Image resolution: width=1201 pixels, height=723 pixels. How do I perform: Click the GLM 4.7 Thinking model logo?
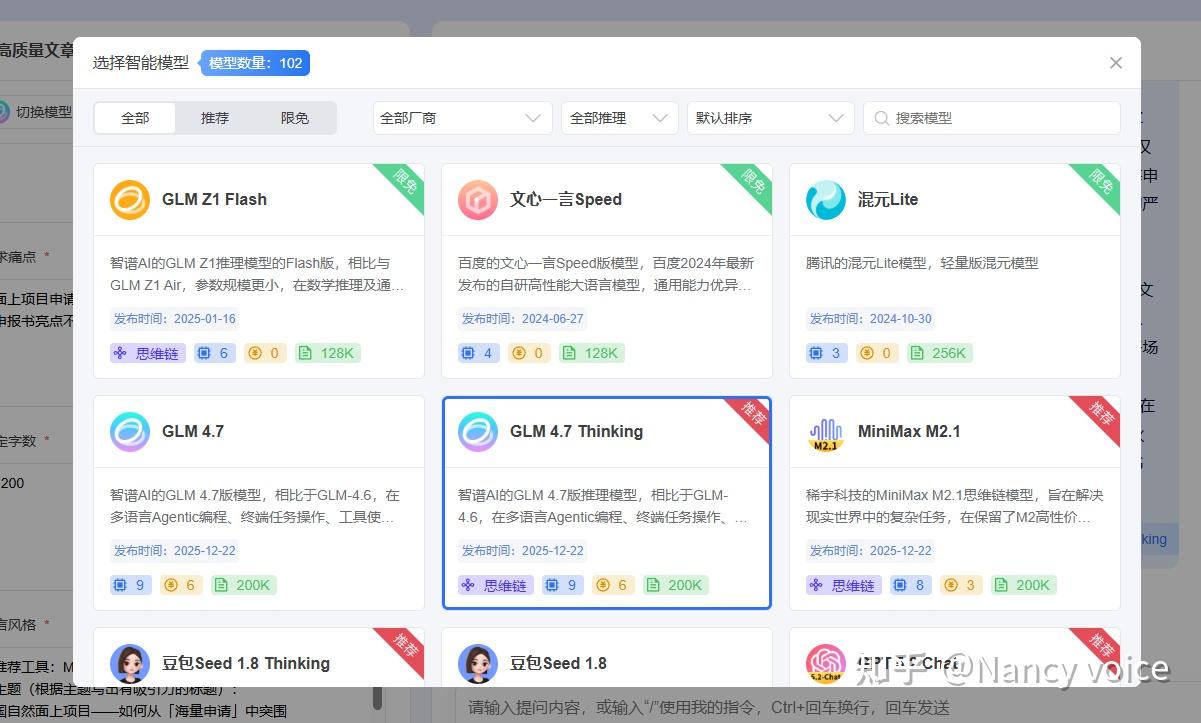click(x=478, y=432)
